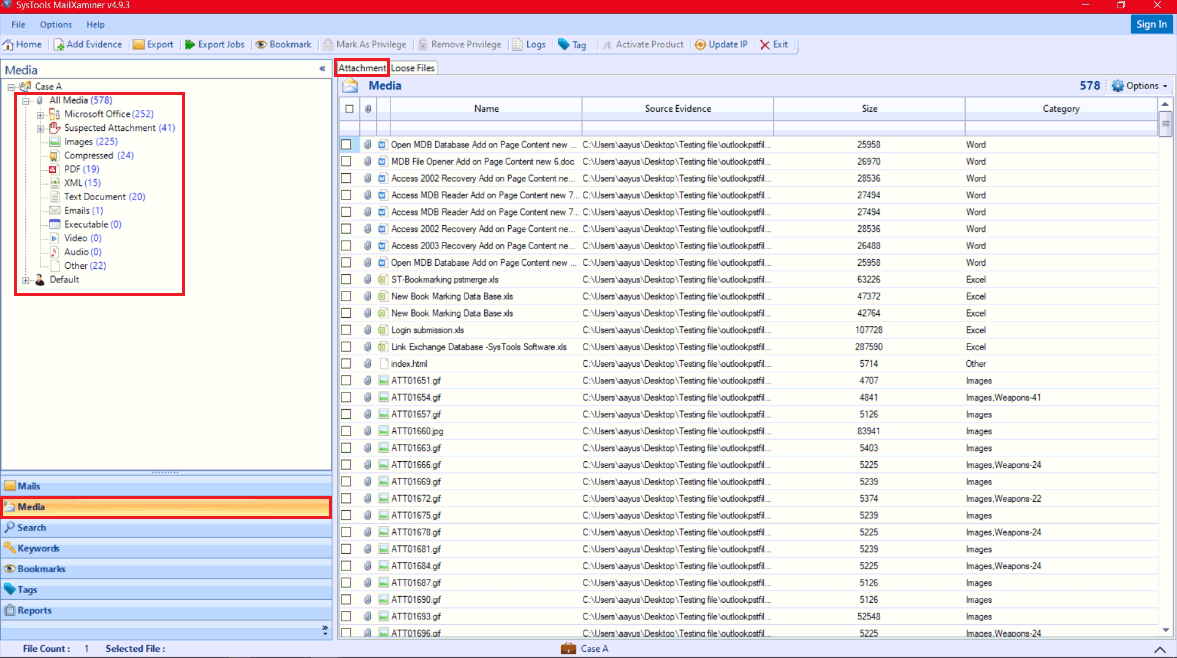Expand the bottom status panel chevron
1177x658 pixels.
pyautogui.click(x=1160, y=650)
